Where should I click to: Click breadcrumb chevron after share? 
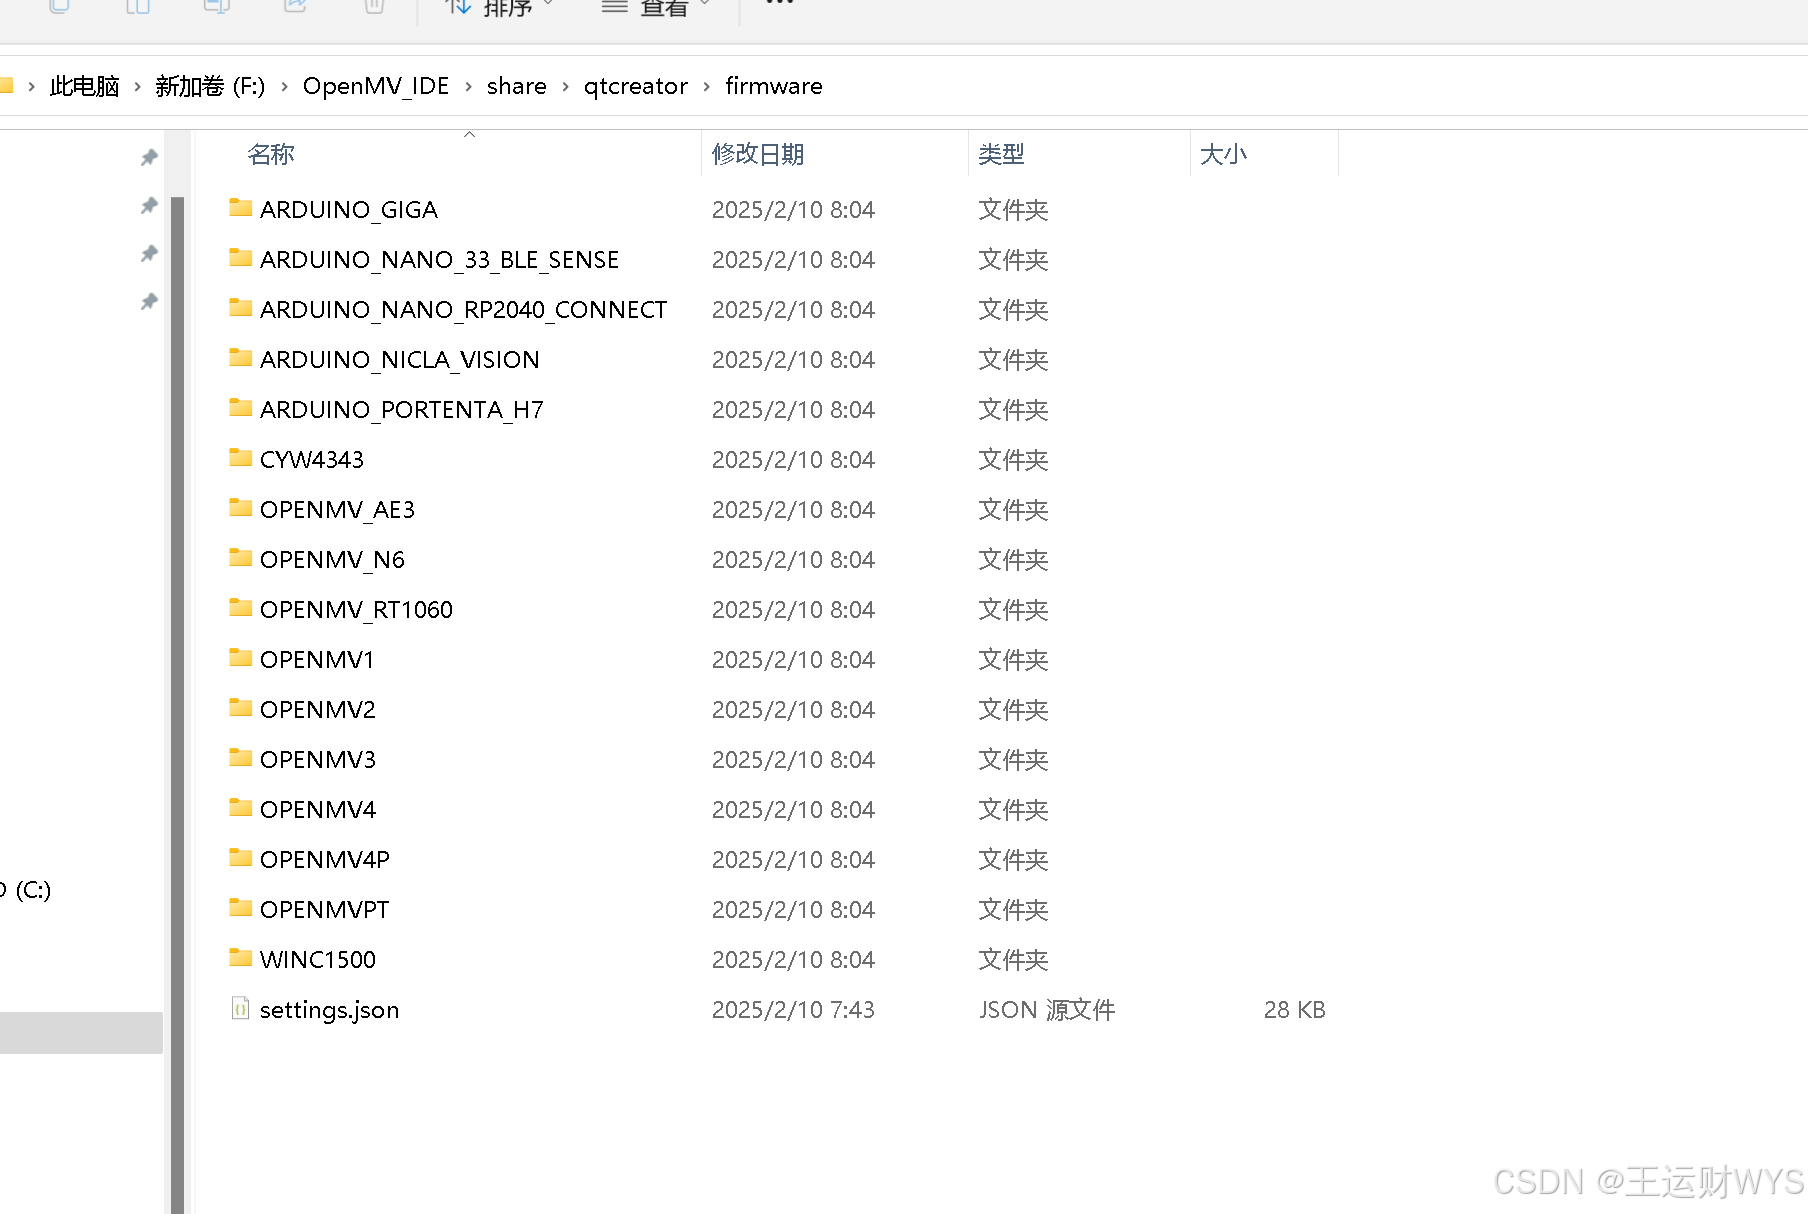565,86
